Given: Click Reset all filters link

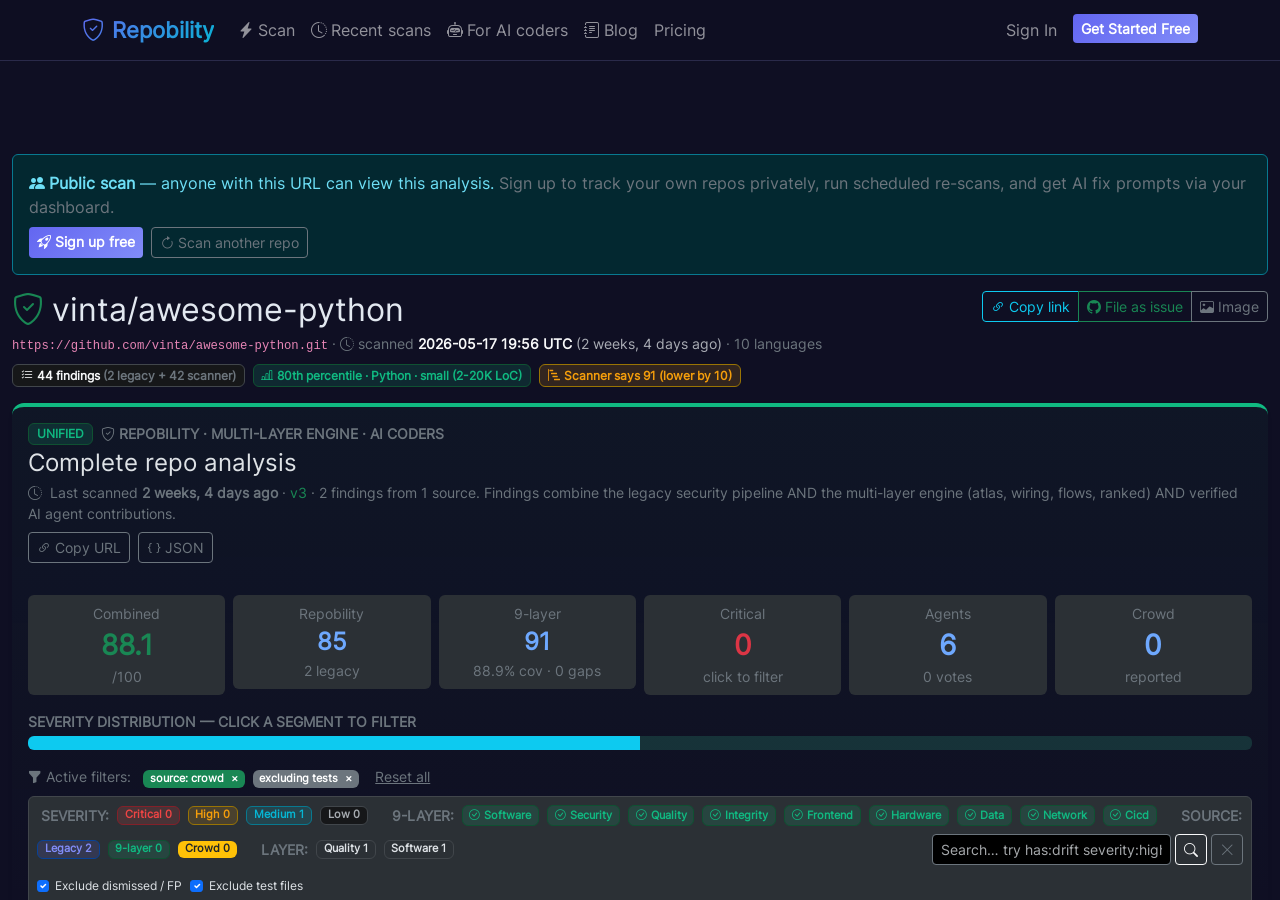Looking at the screenshot, I should (402, 777).
